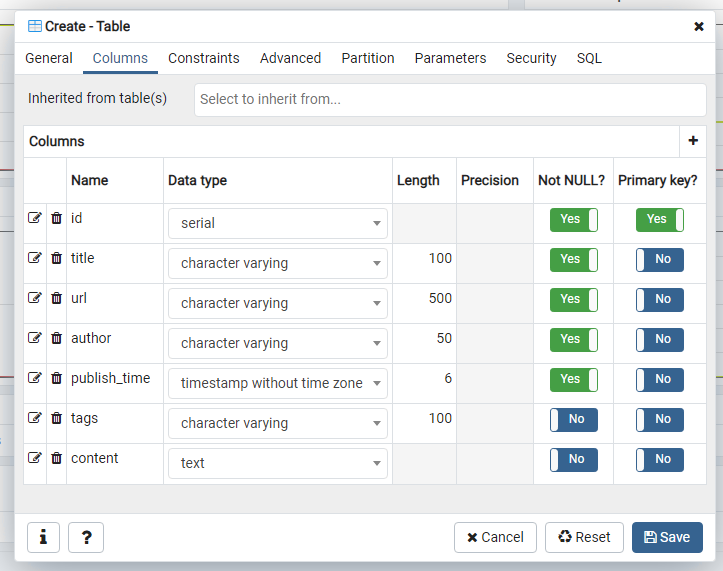Click the edit icon for the url row

click(x=35, y=298)
